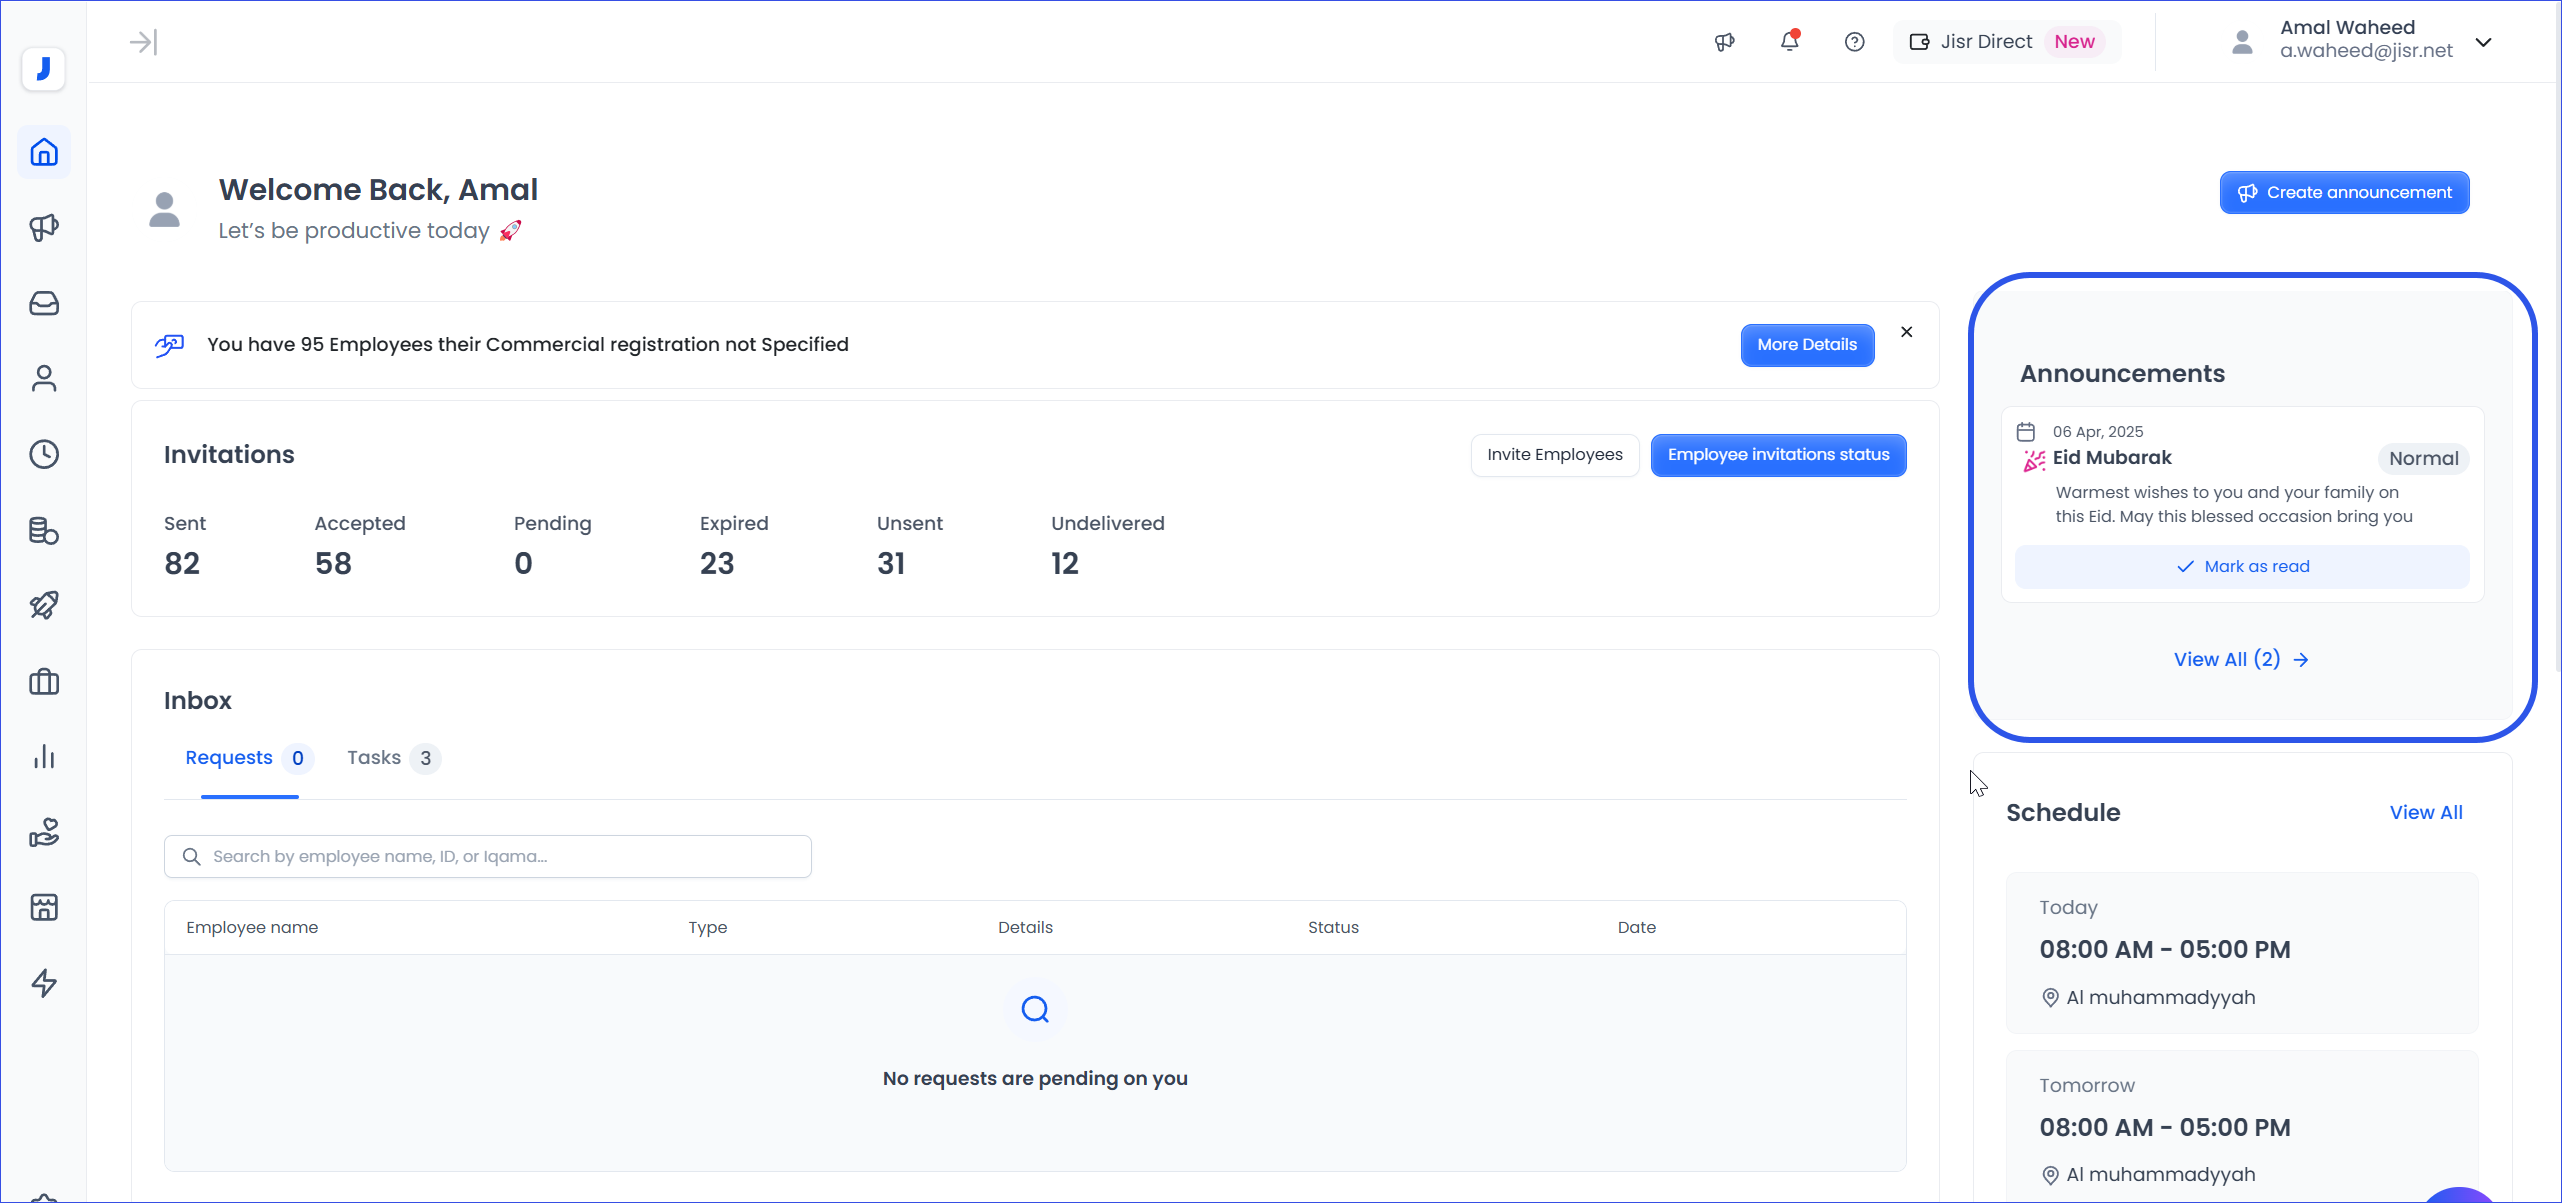Expand View All (2) announcements
The height and width of the screenshot is (1203, 2562).
click(2241, 660)
